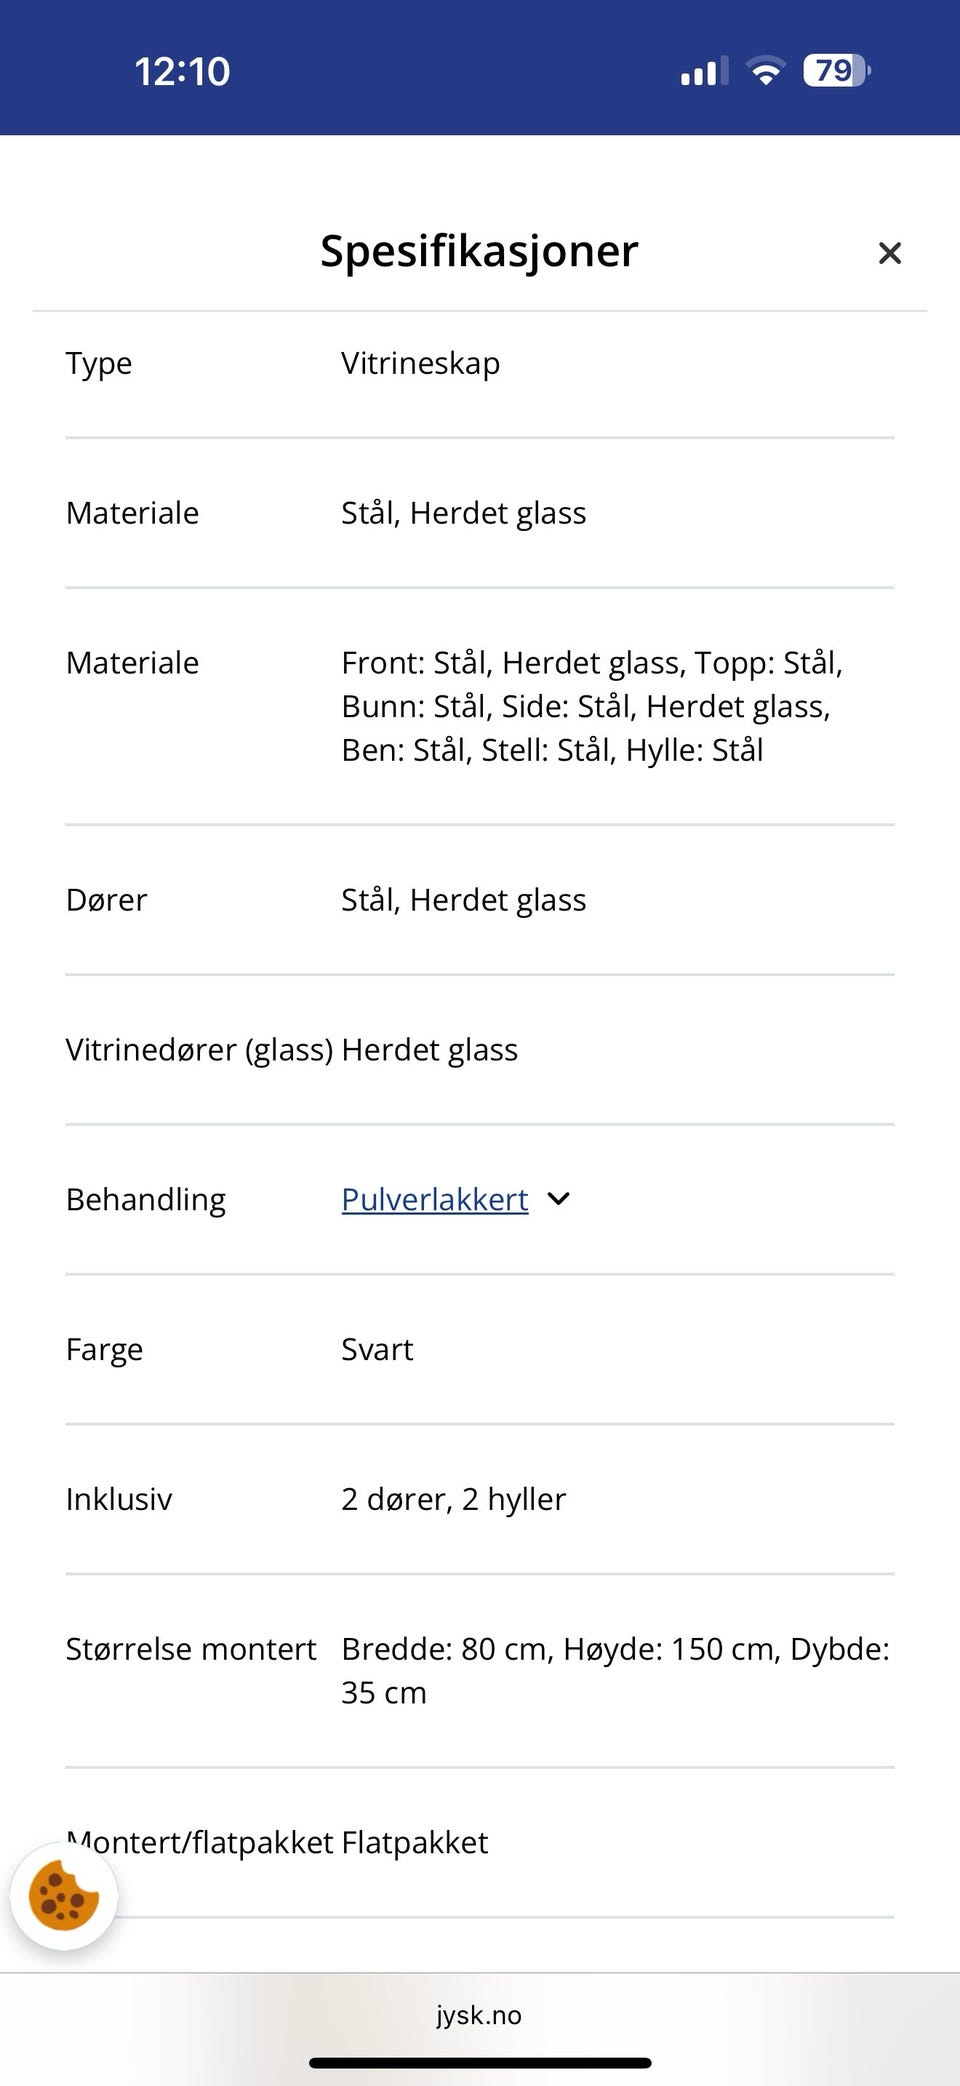
Task: Collapse the Behandling dropdown arrow
Action: [559, 1199]
